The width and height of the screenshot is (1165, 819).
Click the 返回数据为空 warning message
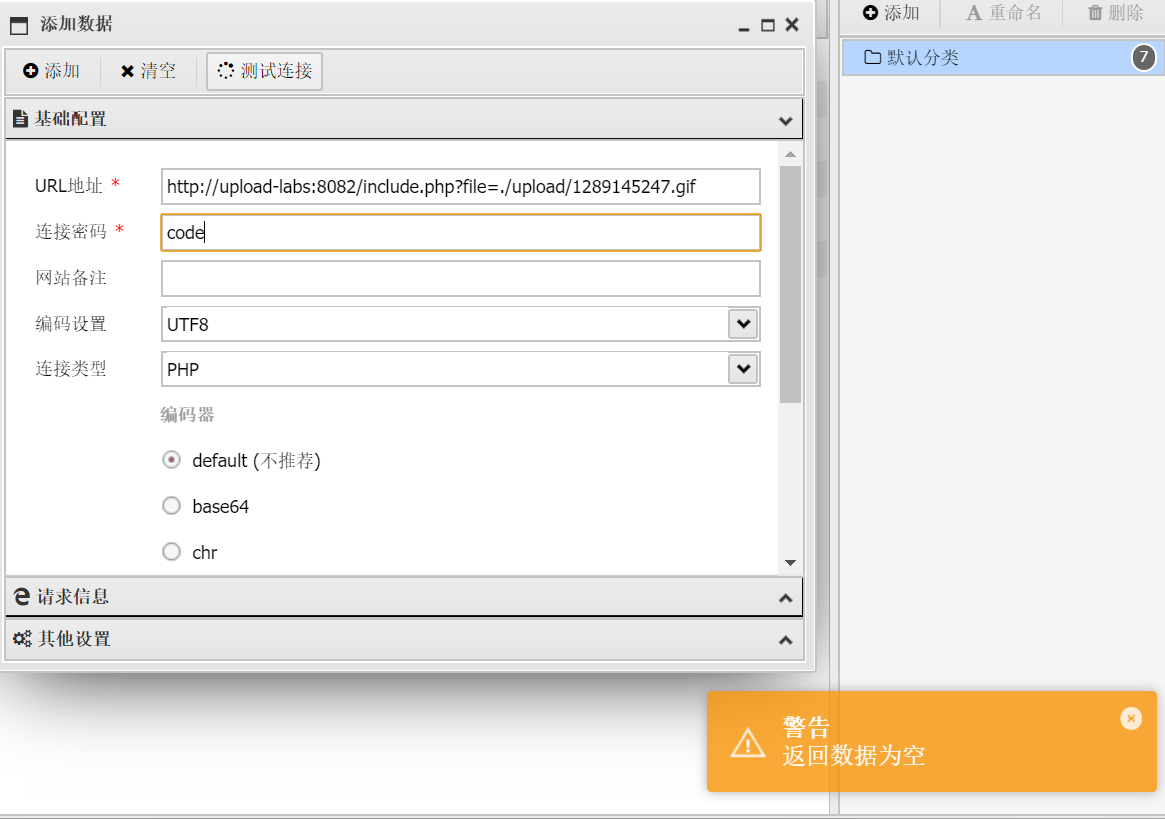854,756
